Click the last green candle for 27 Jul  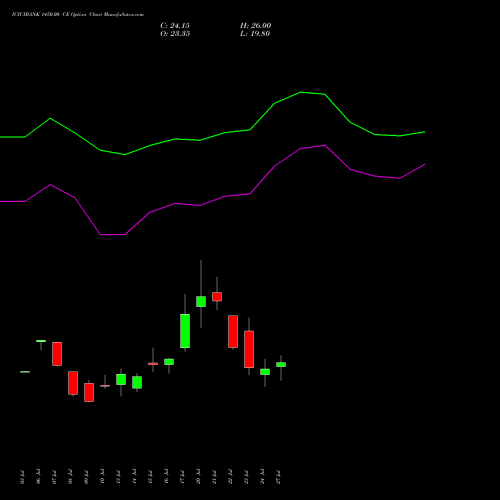(x=281, y=364)
